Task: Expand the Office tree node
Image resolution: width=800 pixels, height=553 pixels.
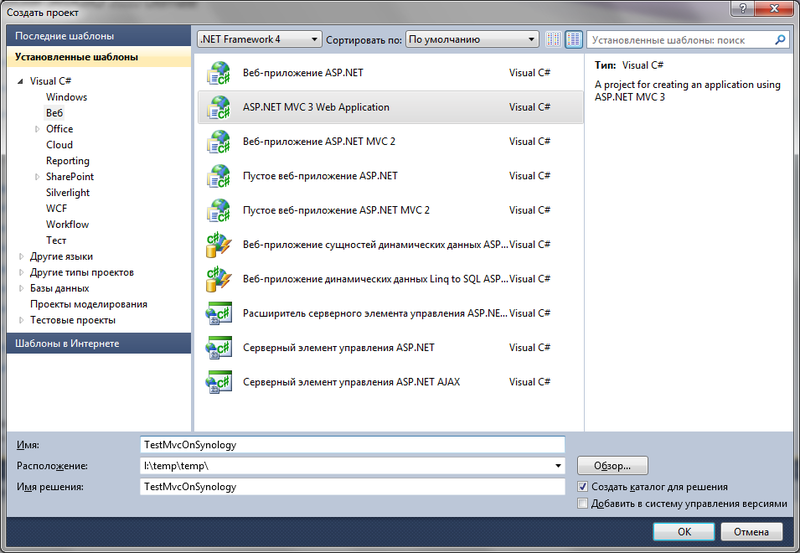Action: point(37,129)
